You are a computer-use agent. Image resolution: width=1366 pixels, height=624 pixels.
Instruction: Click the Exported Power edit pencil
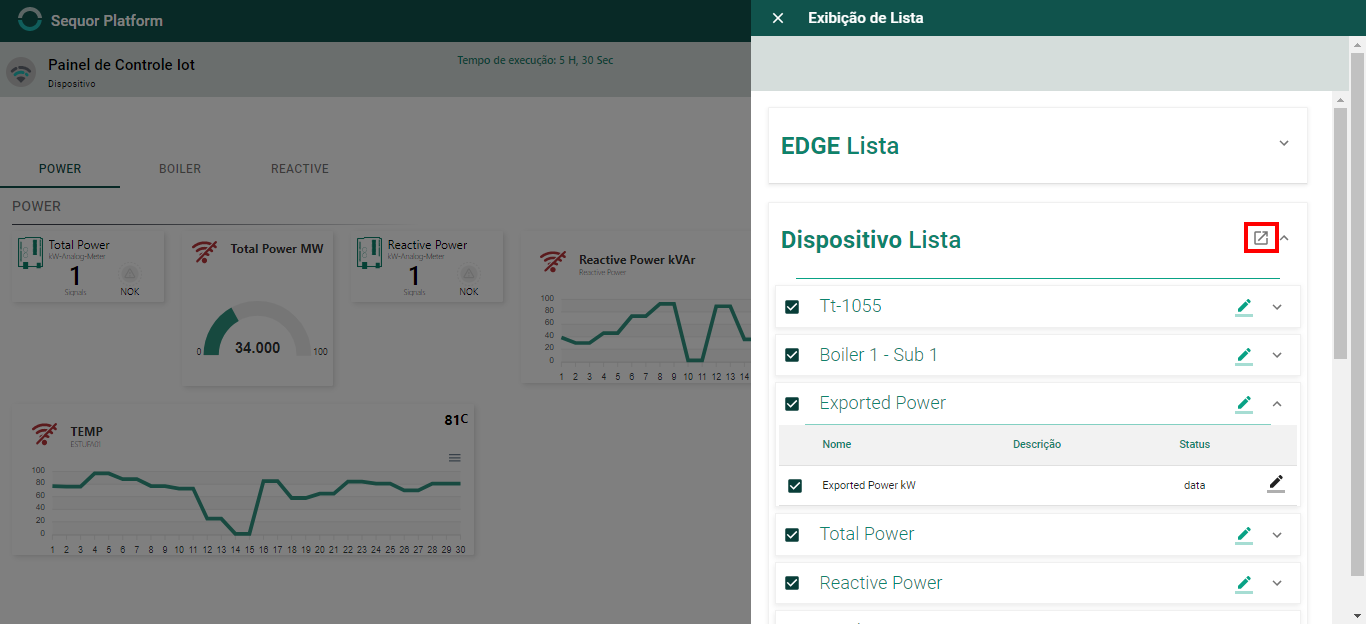(x=1244, y=403)
